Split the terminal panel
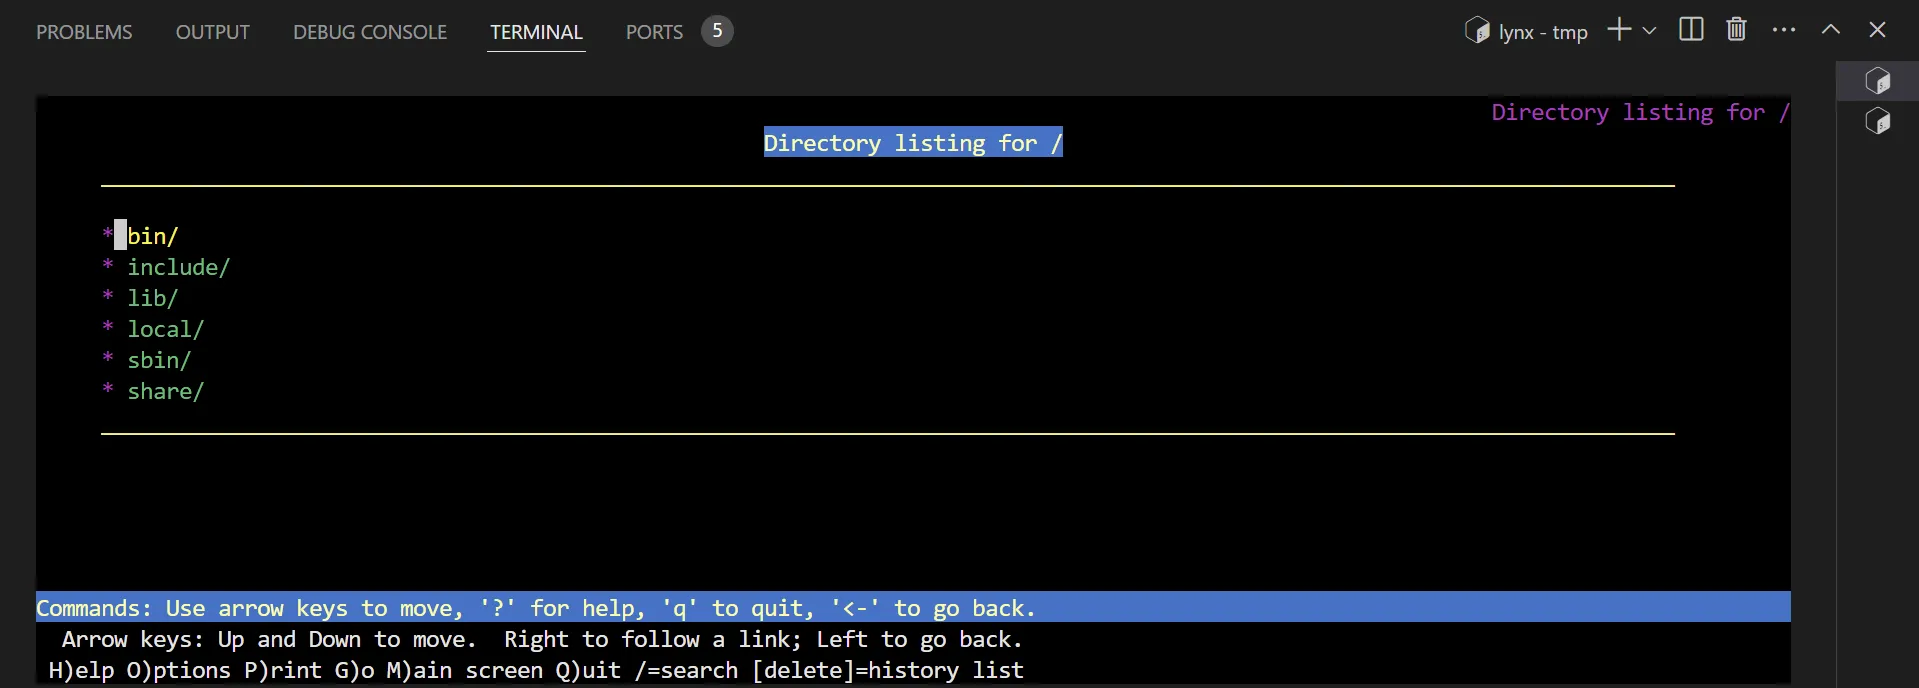Image resolution: width=1919 pixels, height=688 pixels. (1691, 30)
